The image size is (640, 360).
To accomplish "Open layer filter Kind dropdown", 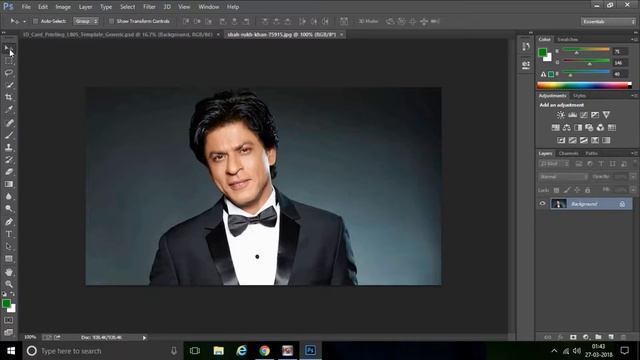I will (x=554, y=164).
